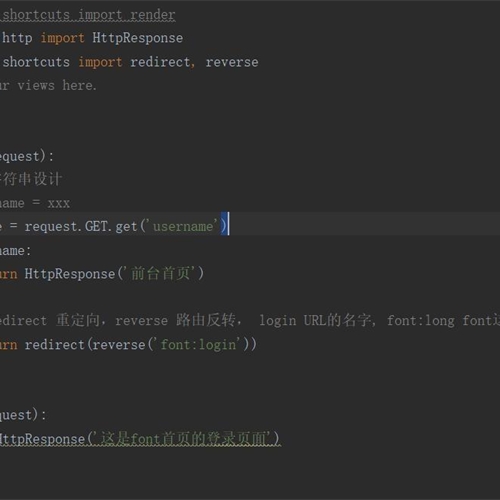Click the 'username' string literal
This screenshot has width=500, height=500.
pos(183,226)
